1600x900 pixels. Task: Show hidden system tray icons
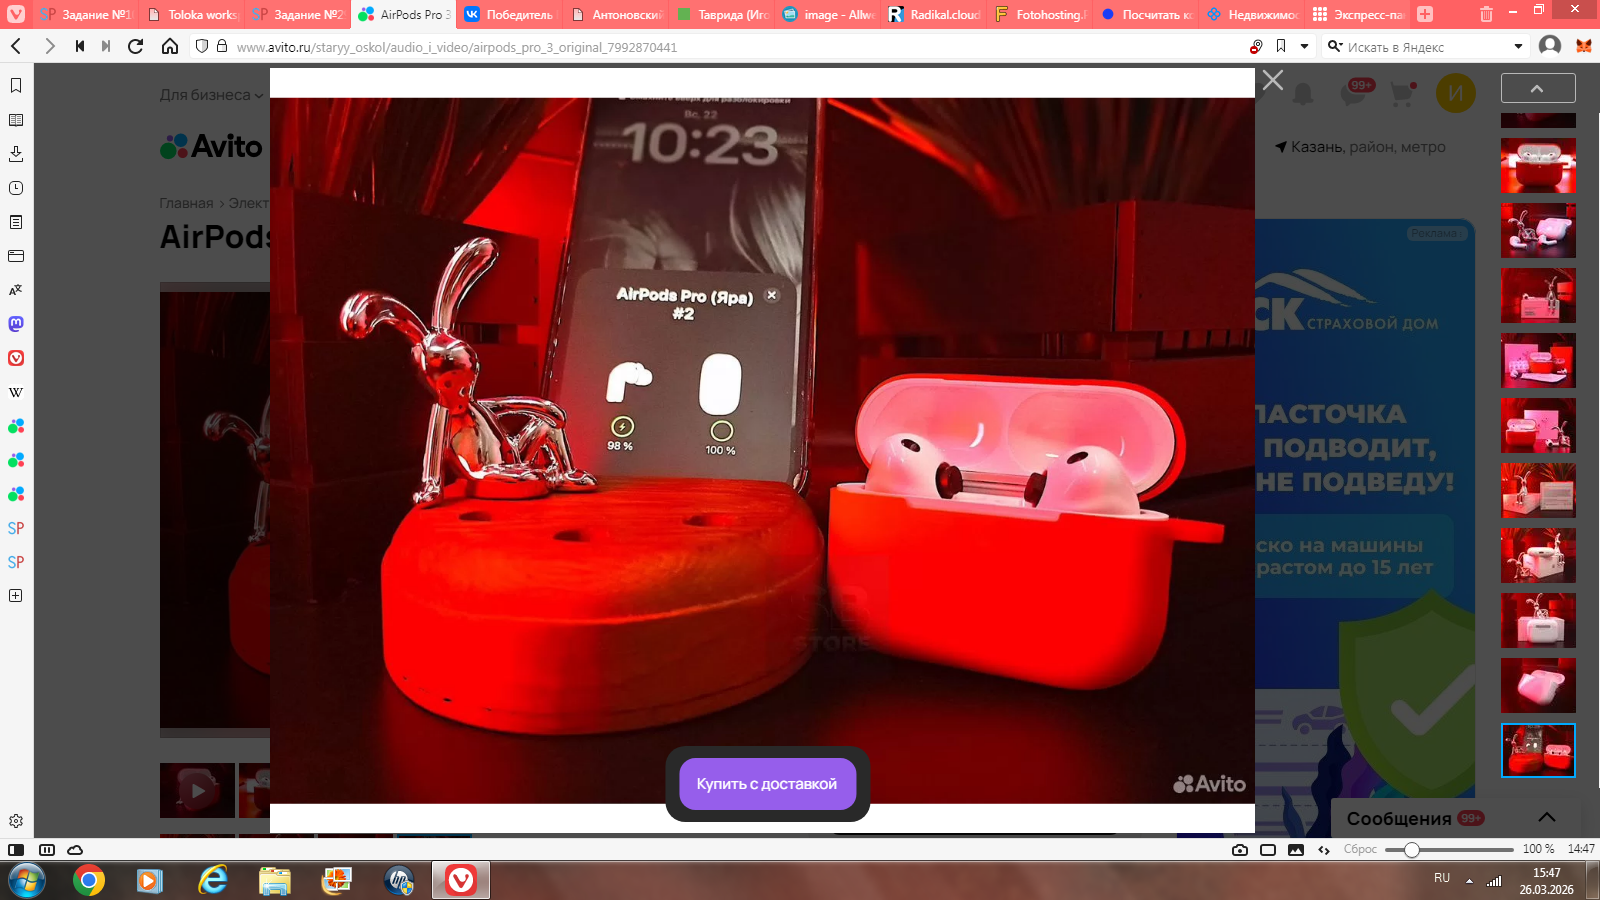point(1469,881)
